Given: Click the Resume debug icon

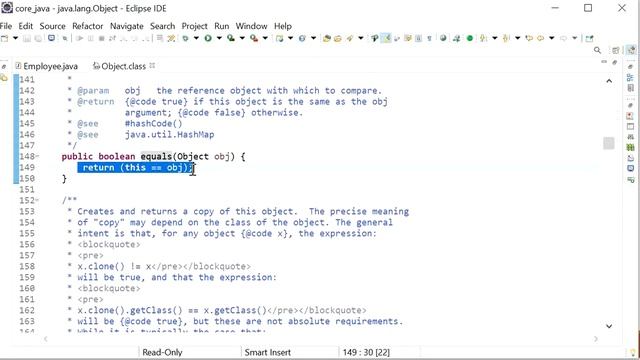Looking at the screenshot, I should click(x=79, y=38).
